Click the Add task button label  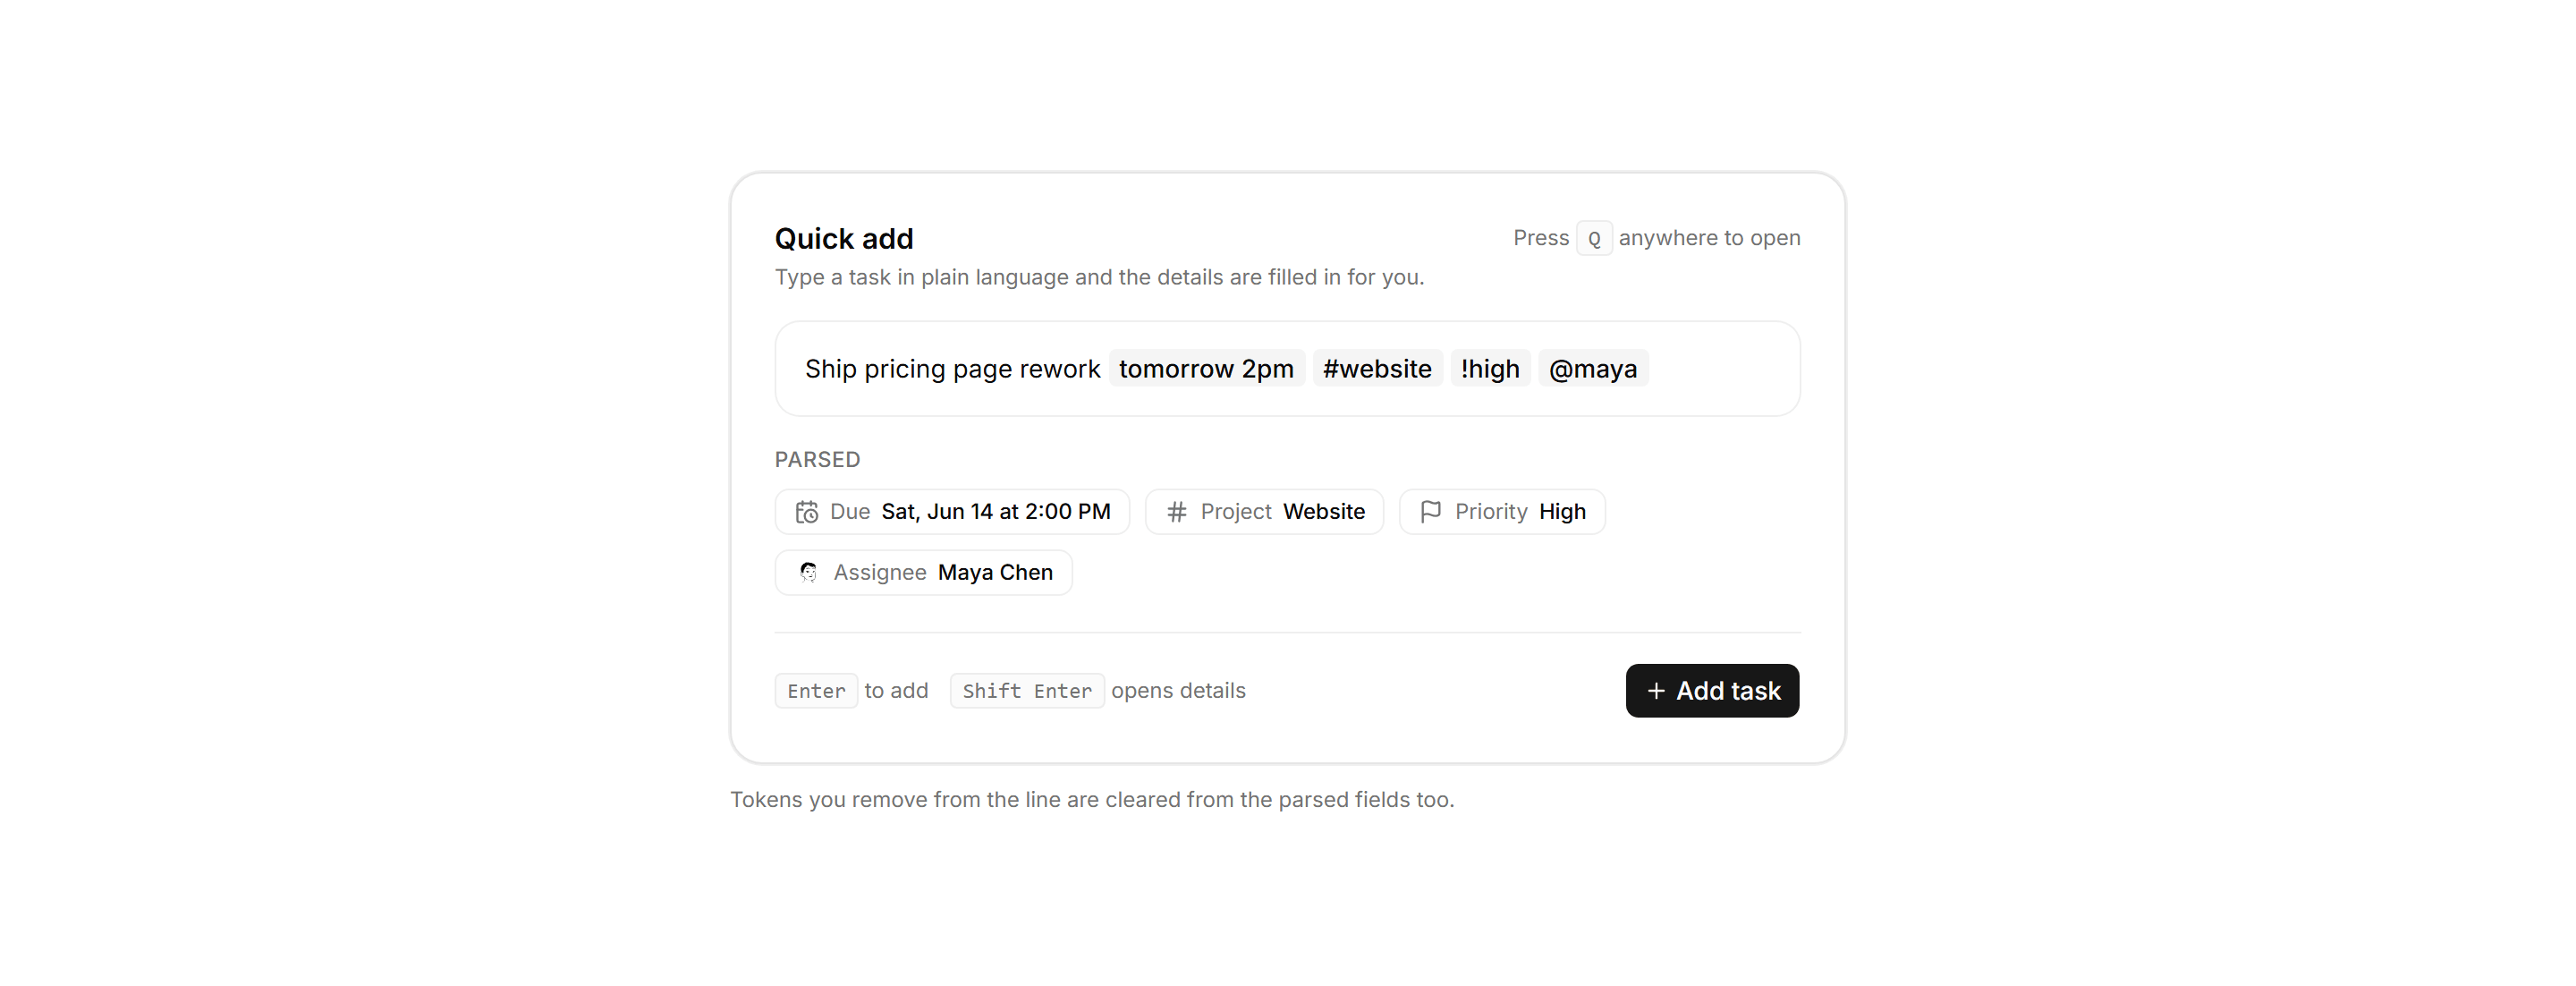click(x=1728, y=691)
